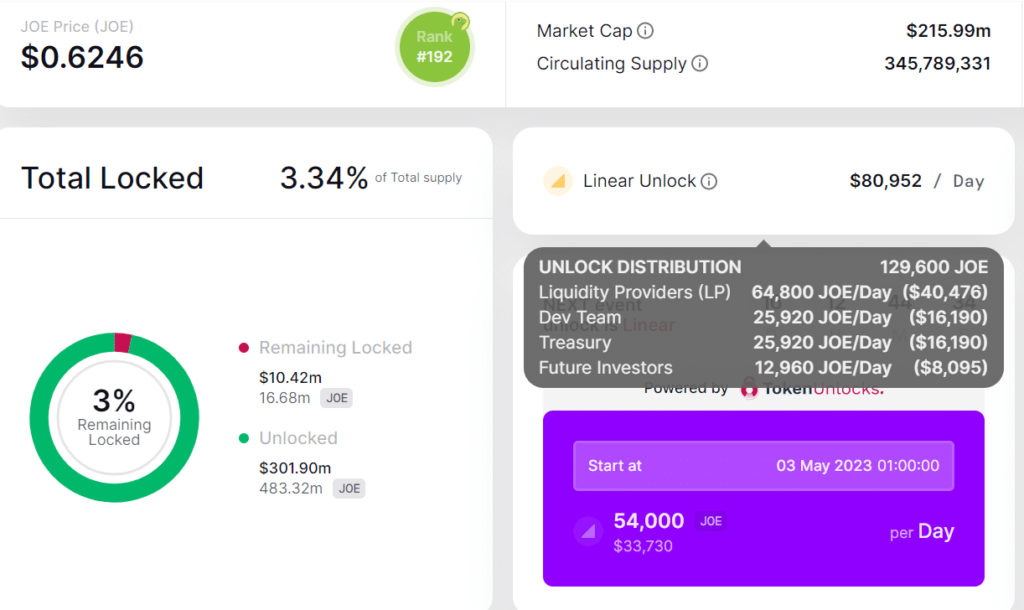The width and height of the screenshot is (1024, 610).
Task: Click the orange Linear Unlock triangle icon
Action: pos(558,181)
